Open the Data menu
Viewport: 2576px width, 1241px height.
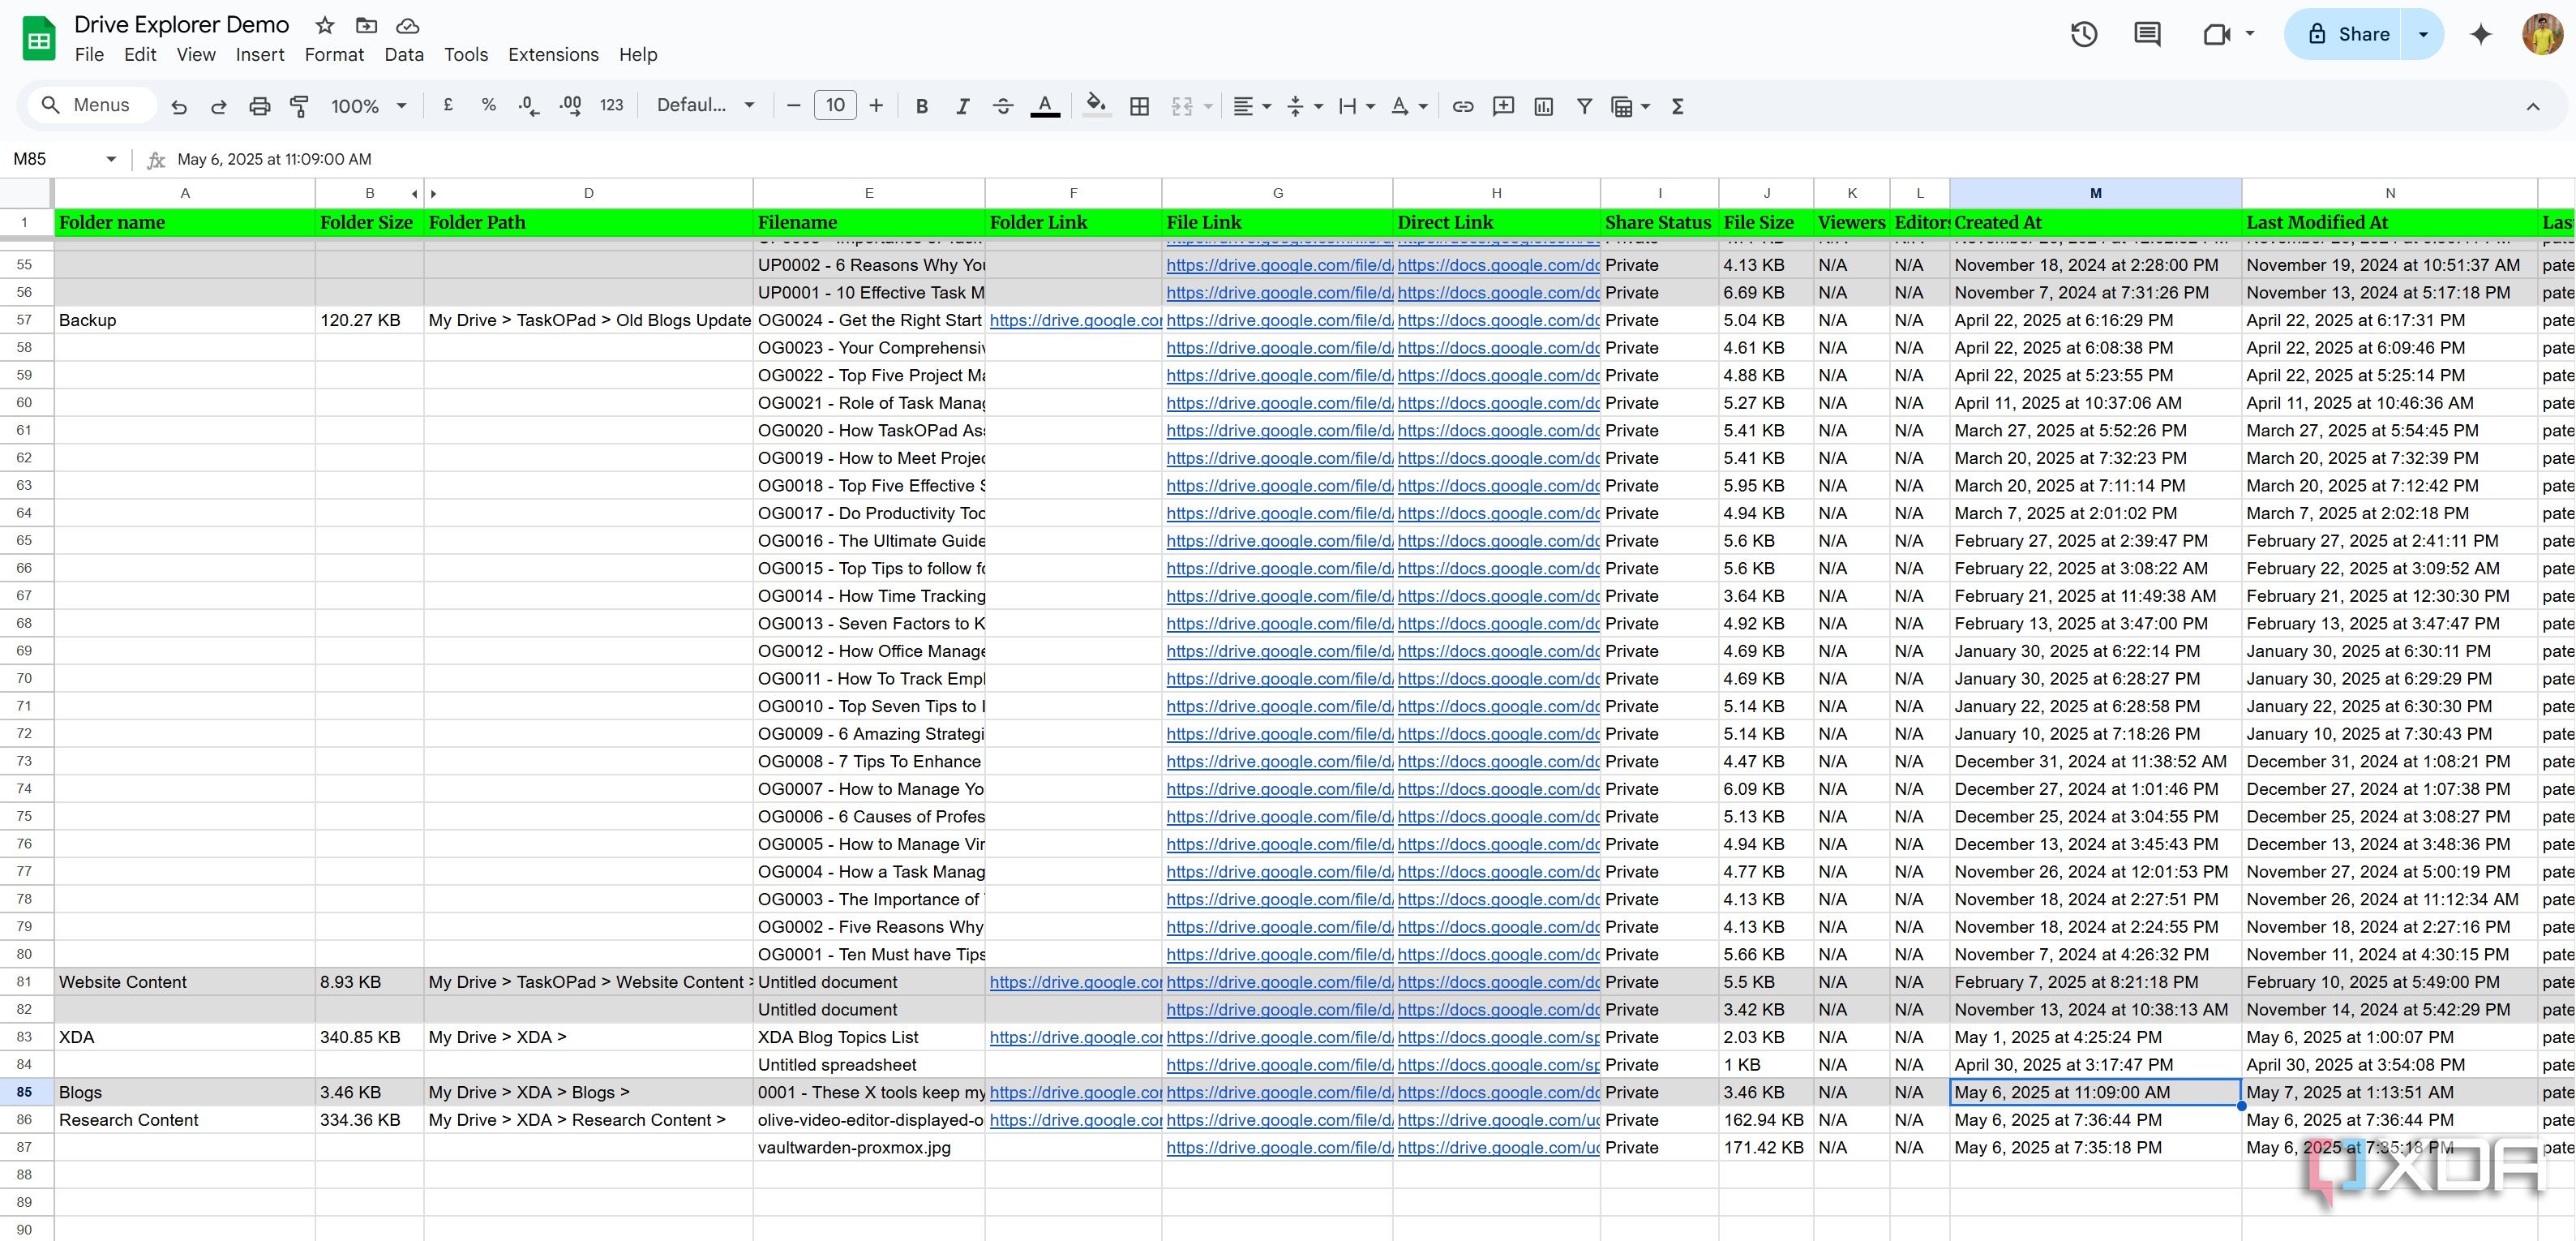point(404,55)
